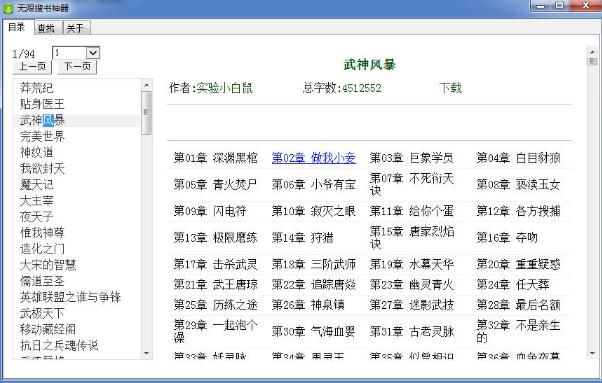The height and width of the screenshot is (383, 602).
Task: Select book 武极天下 in list
Action: 42,313
